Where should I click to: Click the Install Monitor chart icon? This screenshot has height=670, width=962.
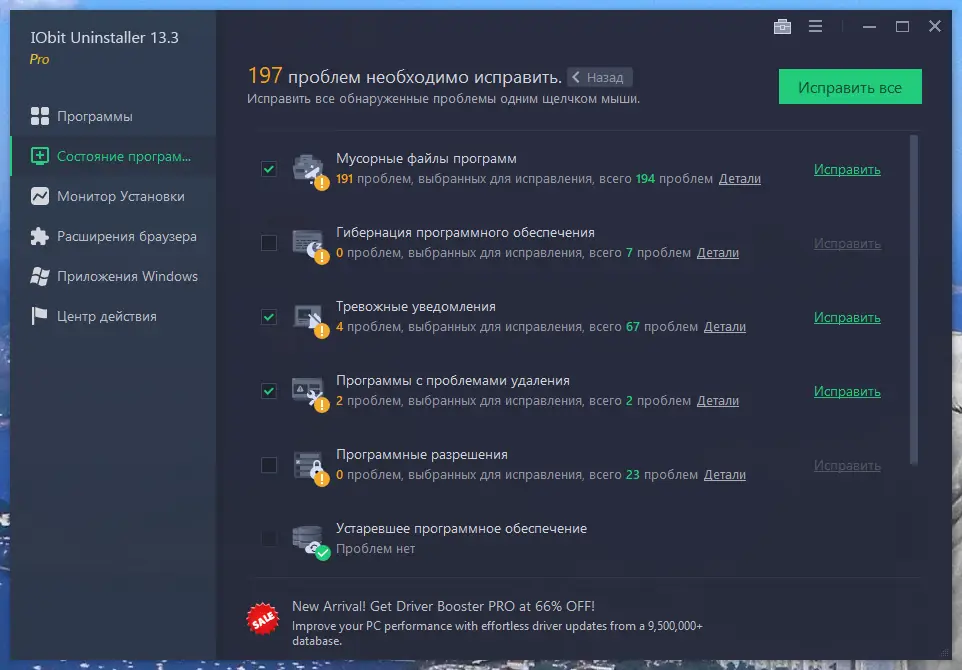40,196
